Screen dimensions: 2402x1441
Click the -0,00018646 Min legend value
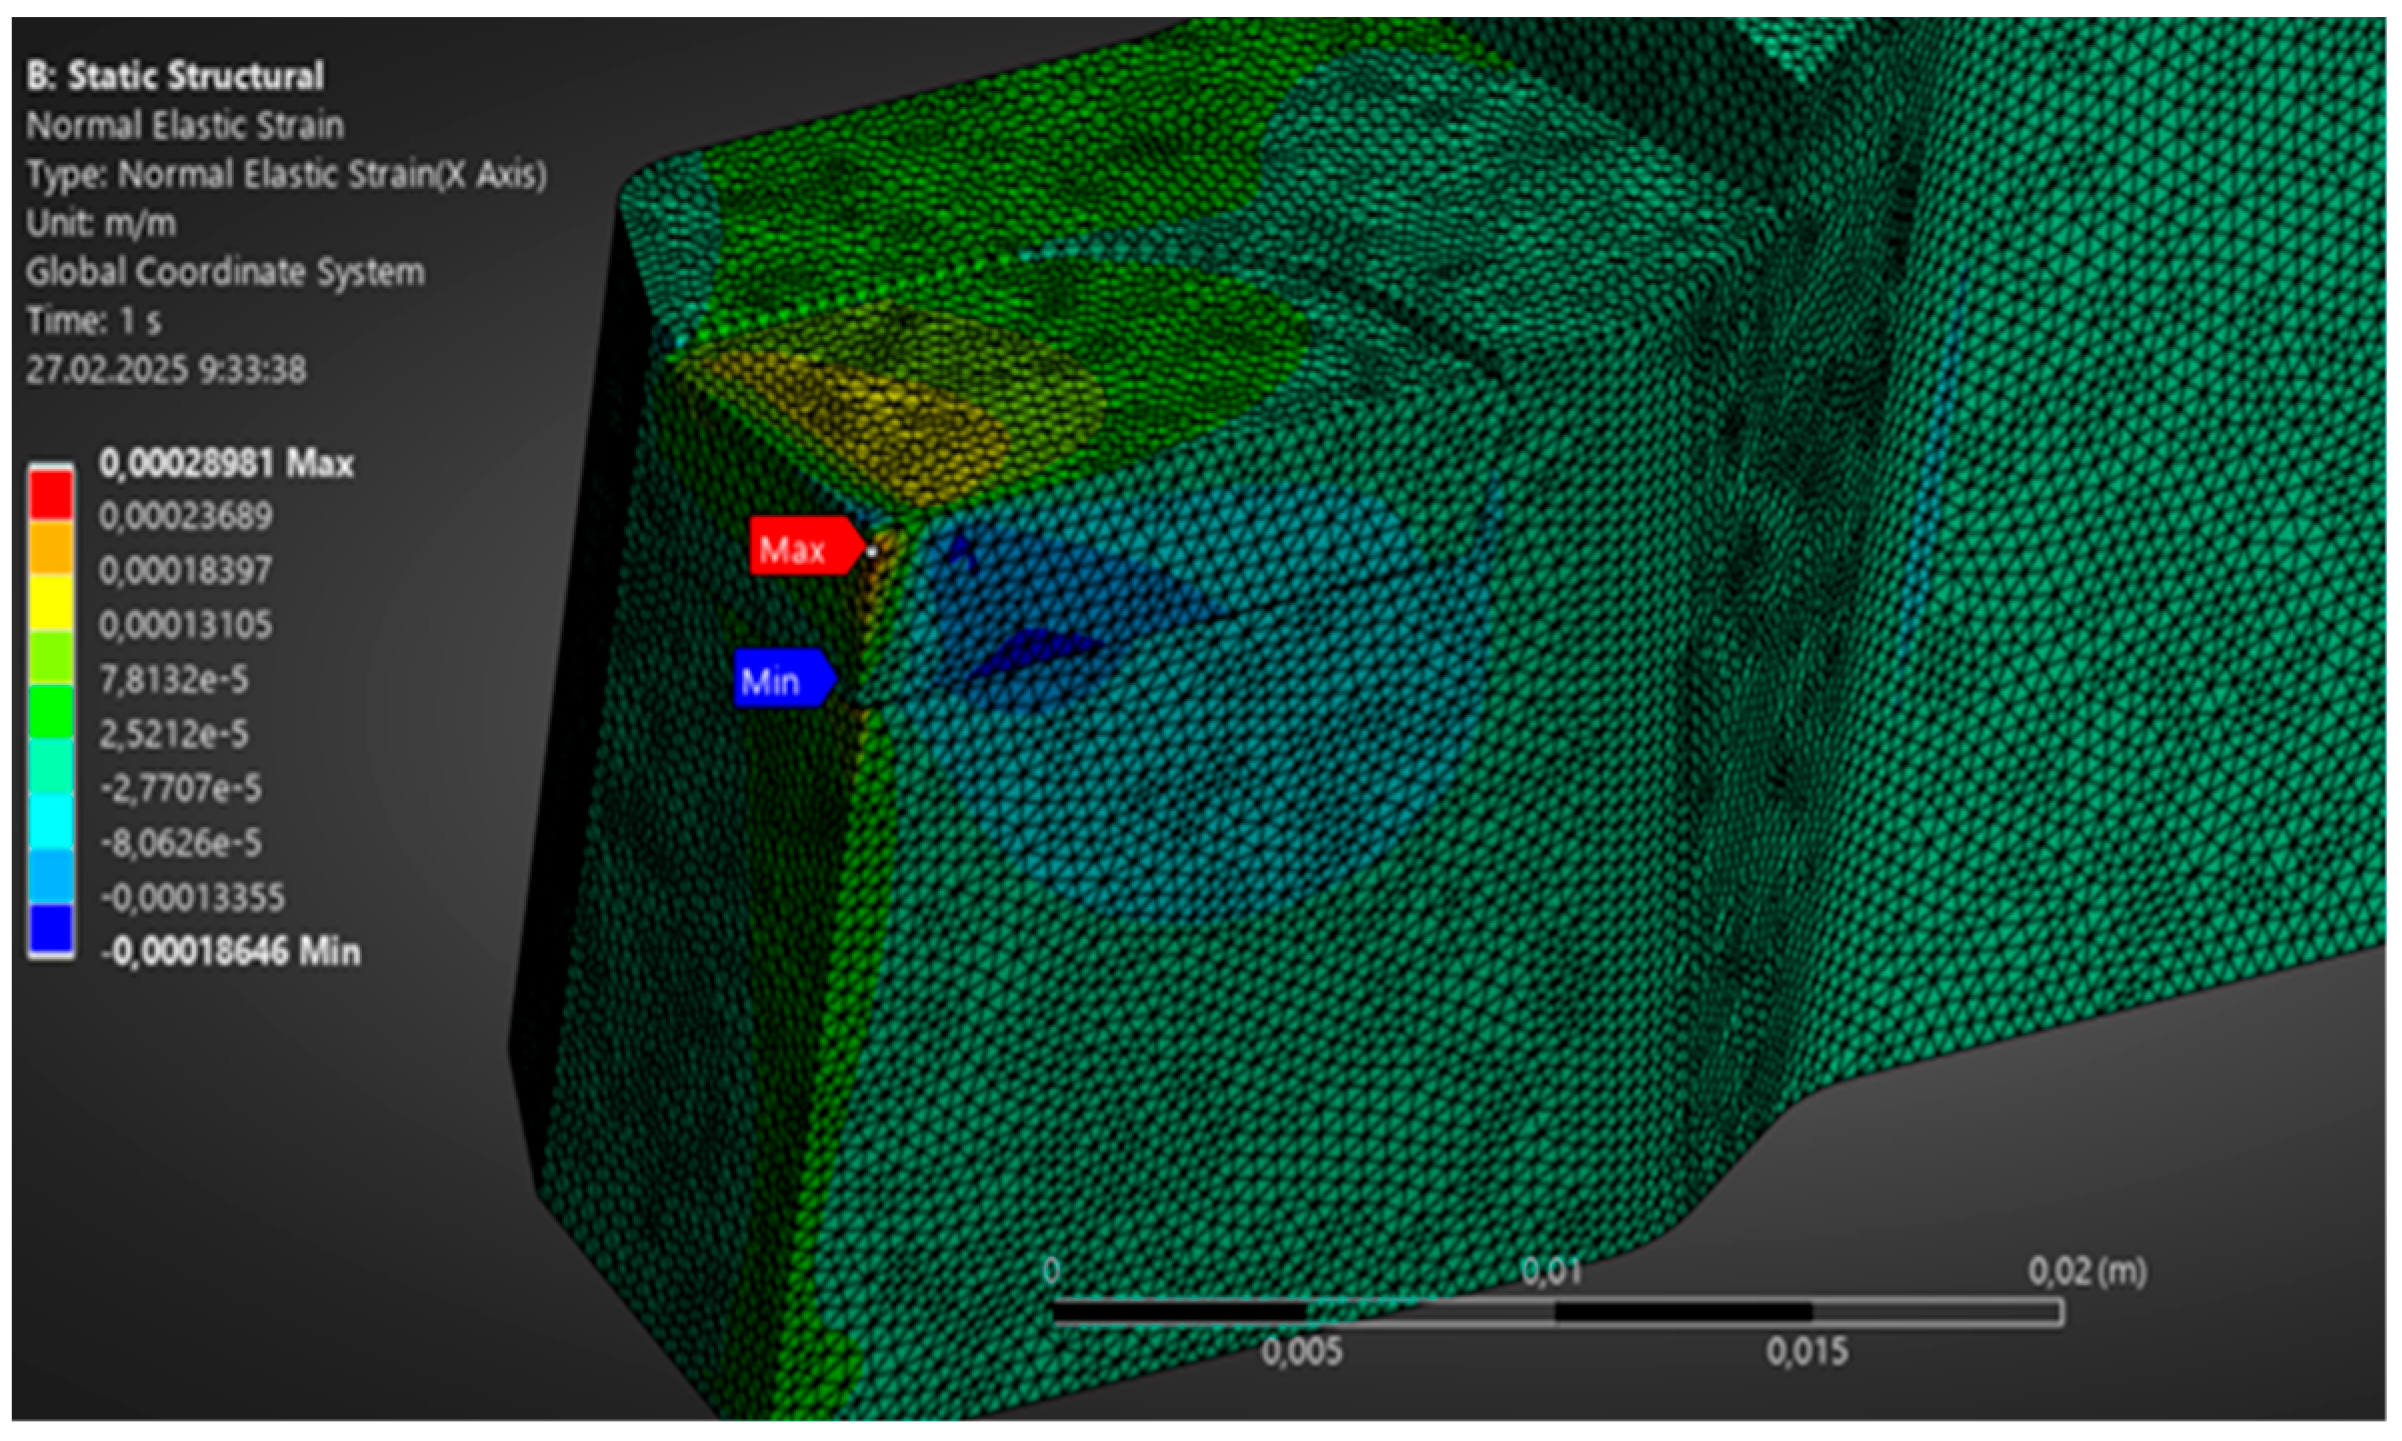pyautogui.click(x=230, y=951)
